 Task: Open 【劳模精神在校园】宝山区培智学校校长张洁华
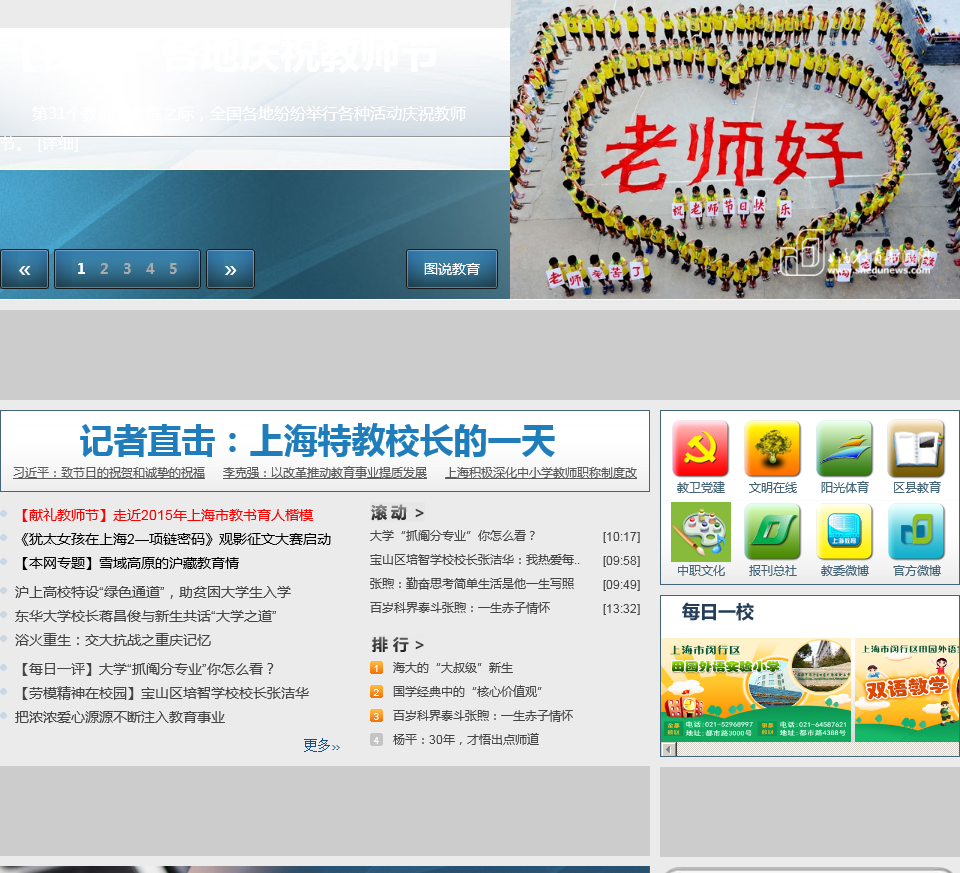tap(162, 693)
